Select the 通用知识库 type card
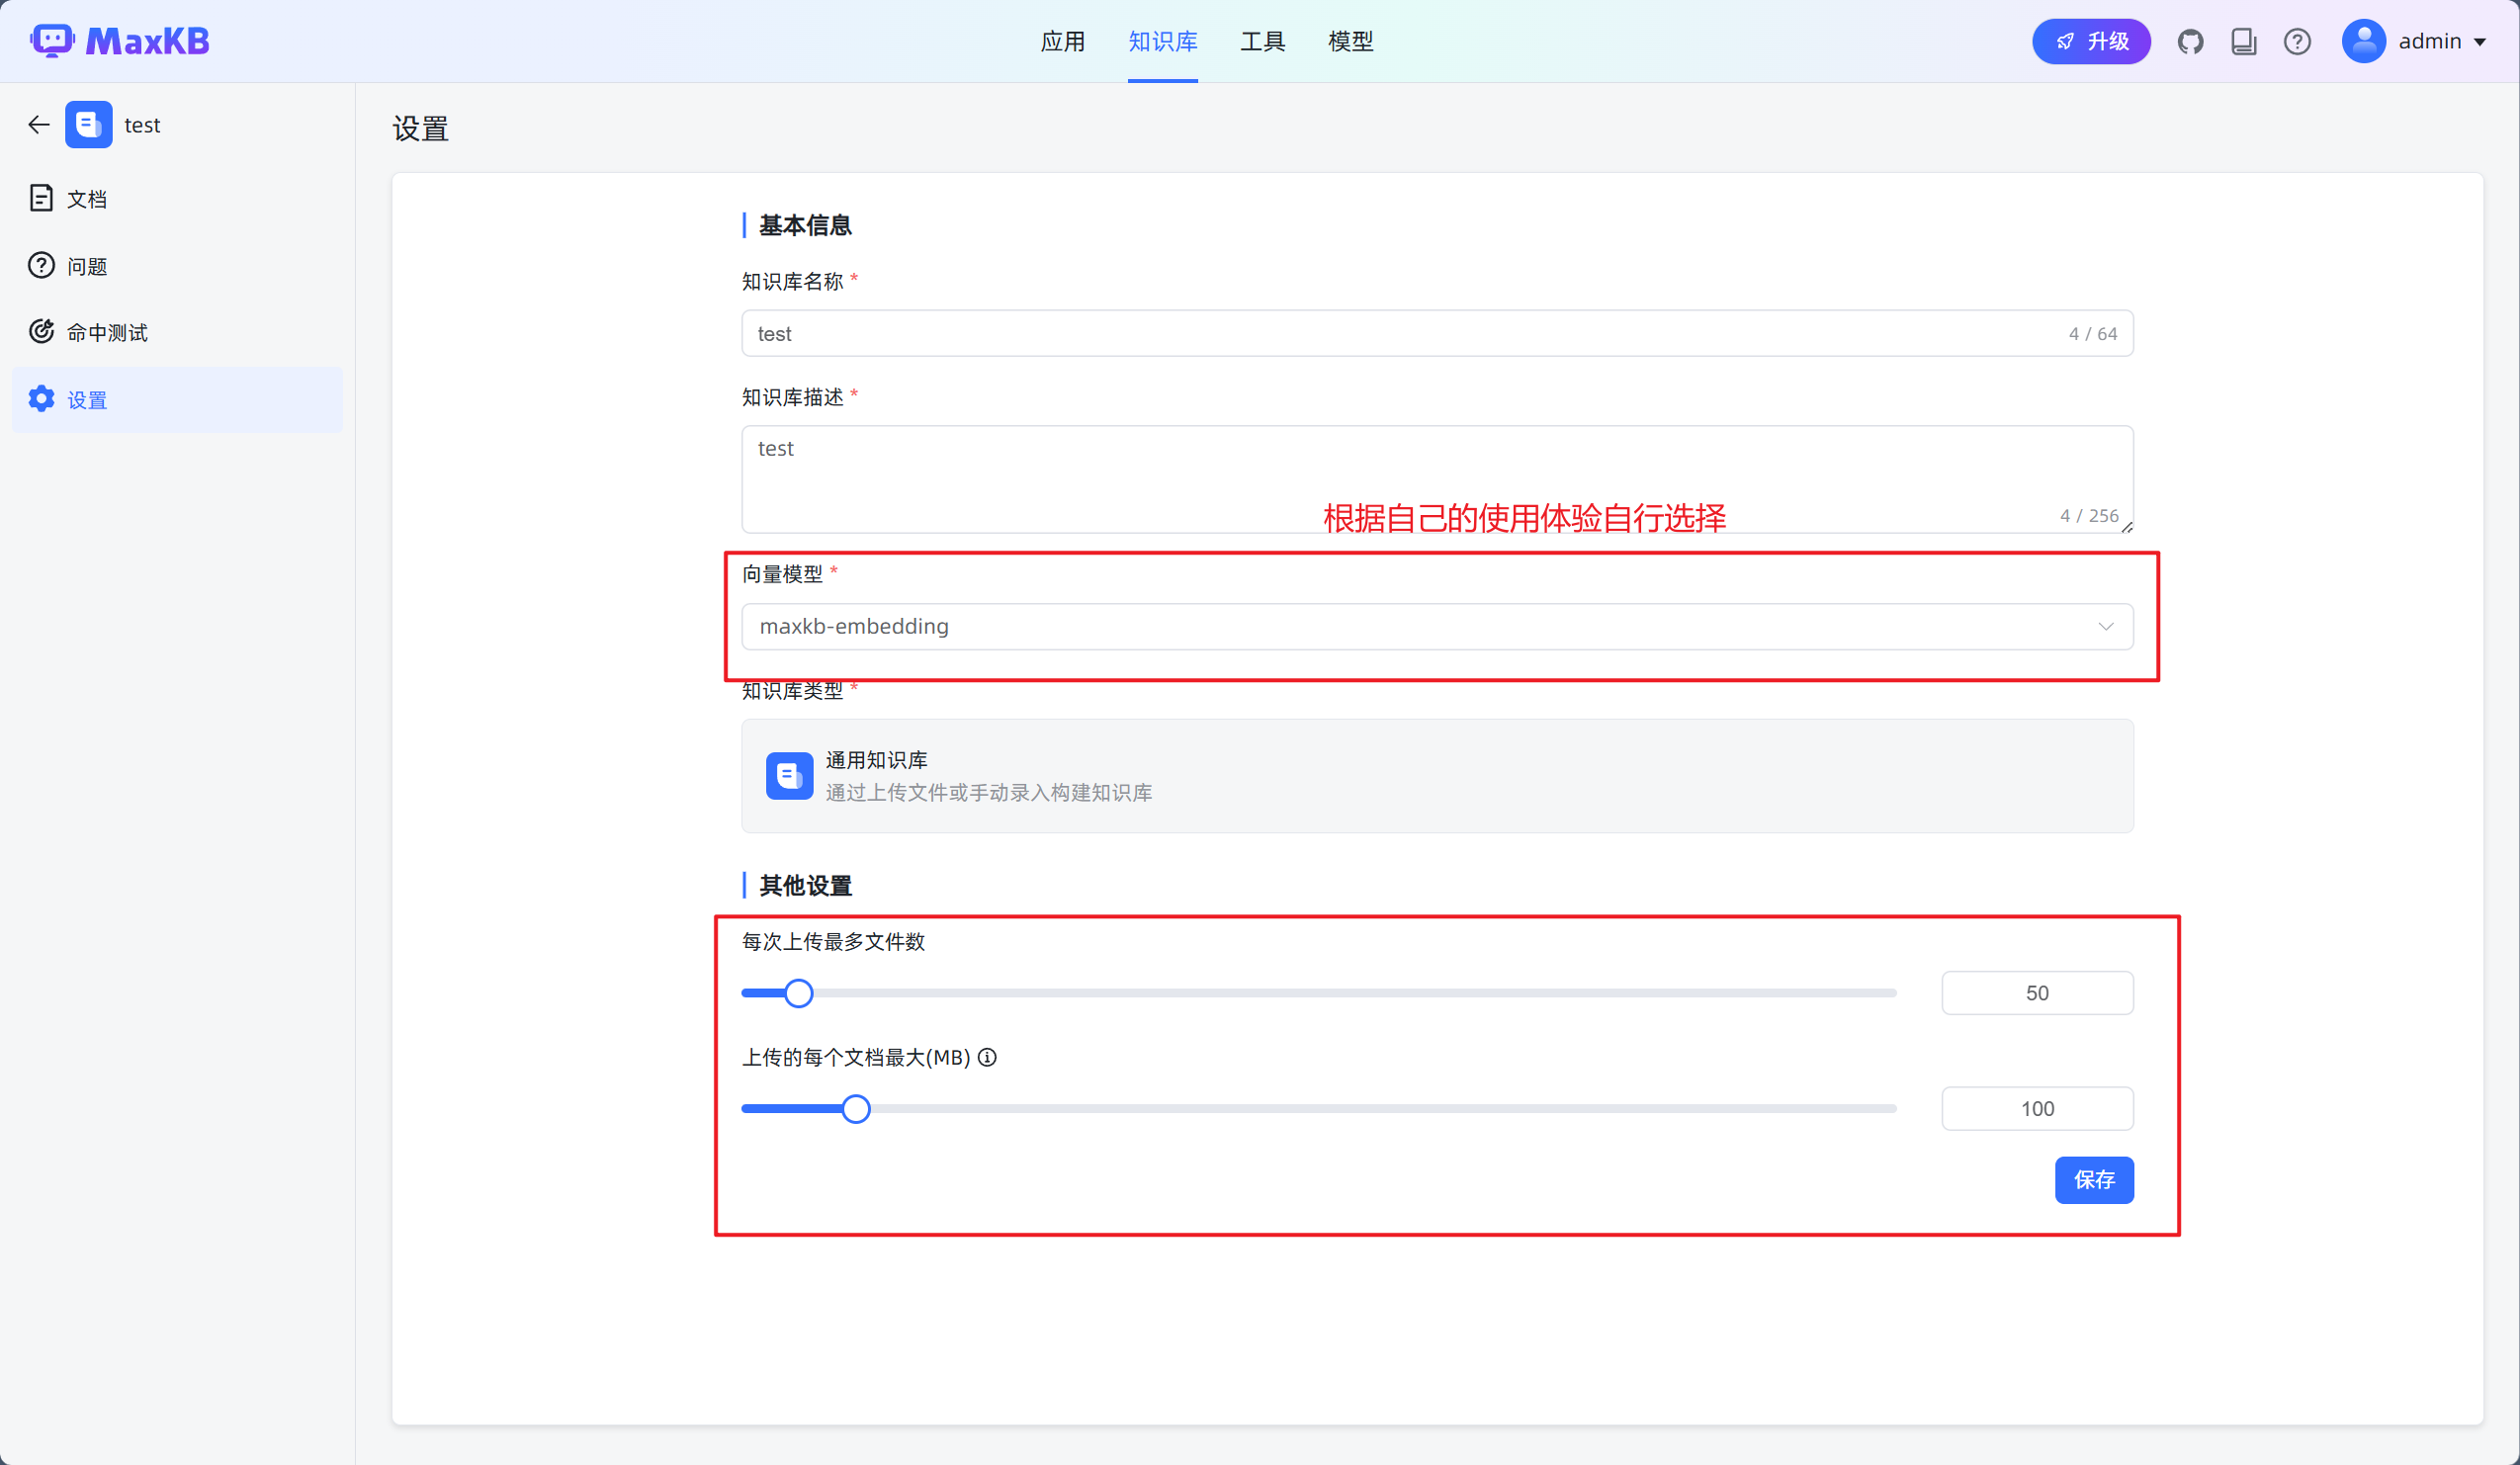 (1436, 776)
